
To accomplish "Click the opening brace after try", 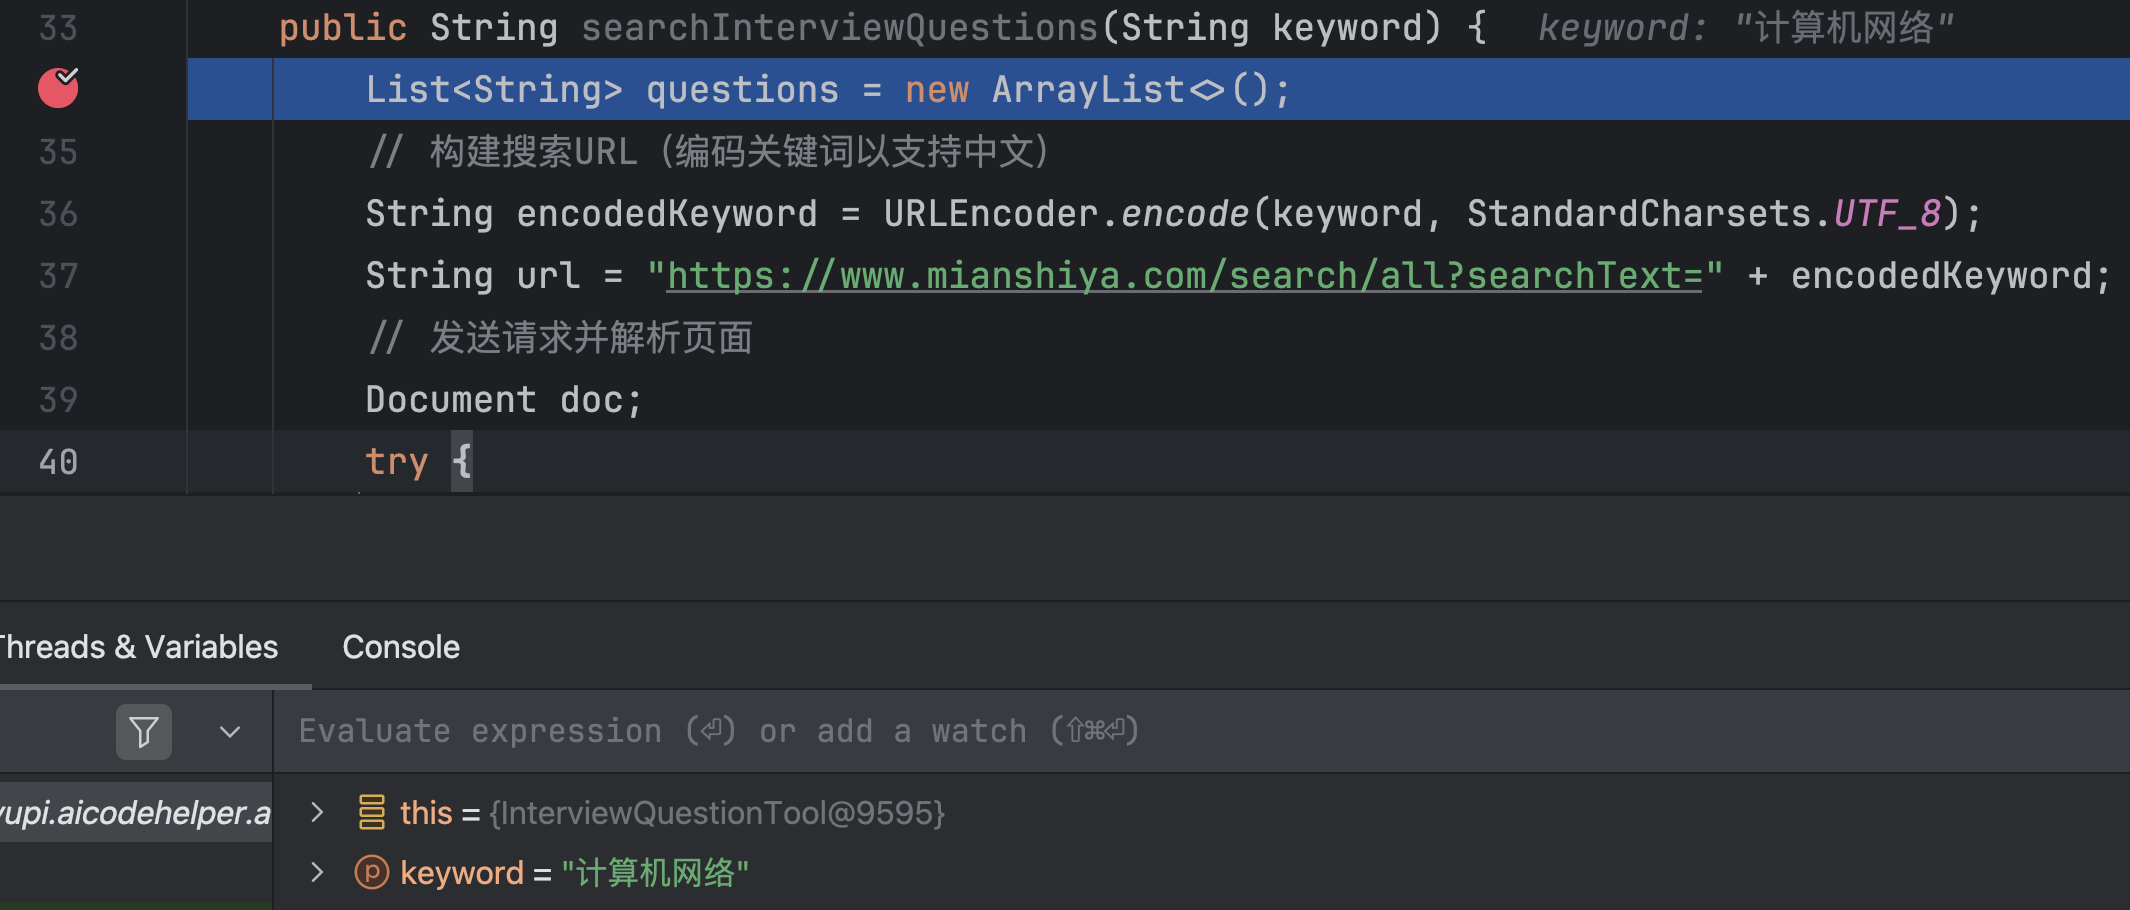I will (x=461, y=461).
